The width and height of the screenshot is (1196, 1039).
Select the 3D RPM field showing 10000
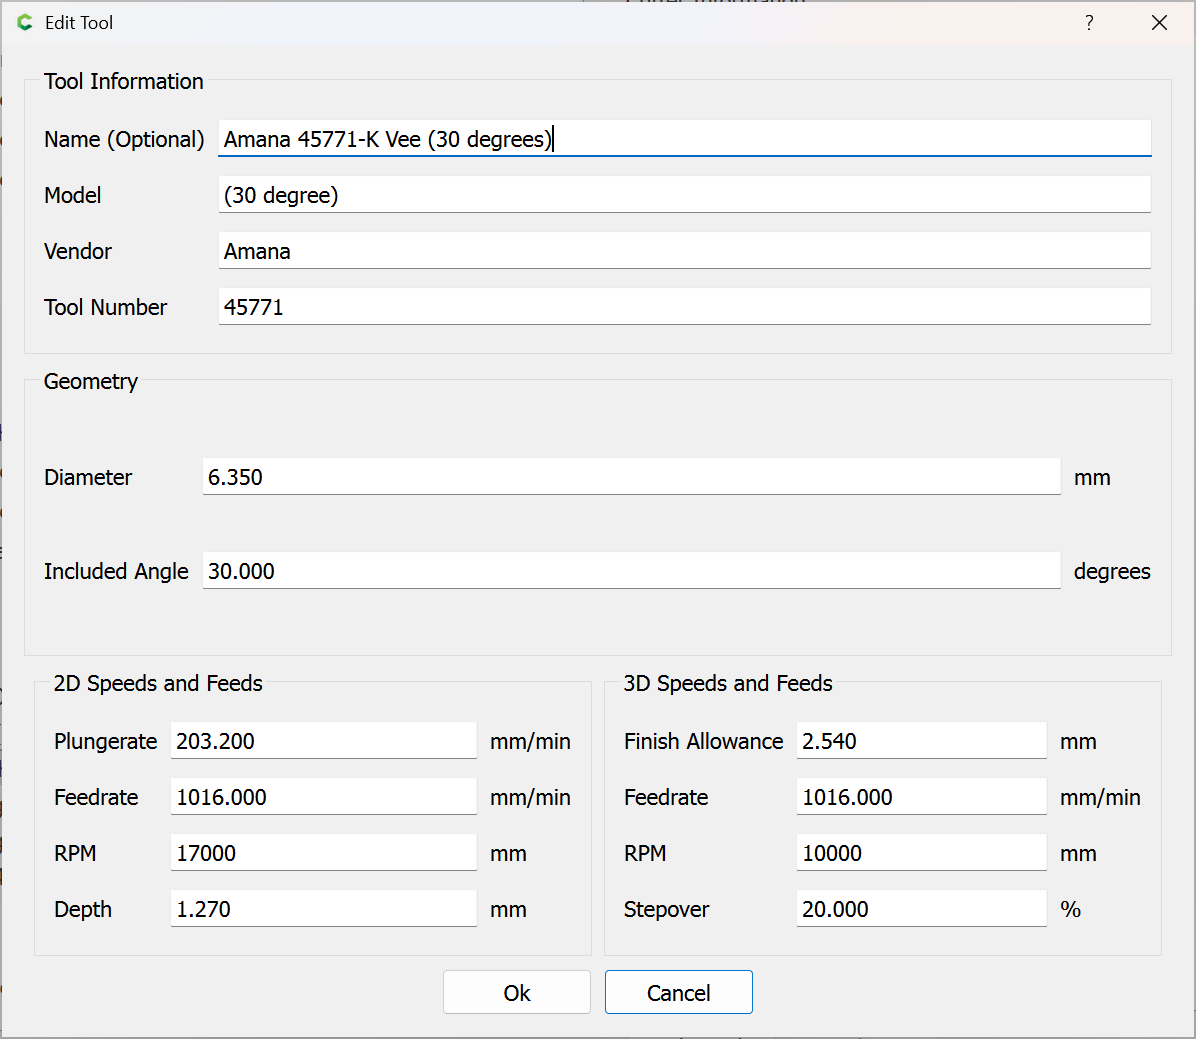921,853
